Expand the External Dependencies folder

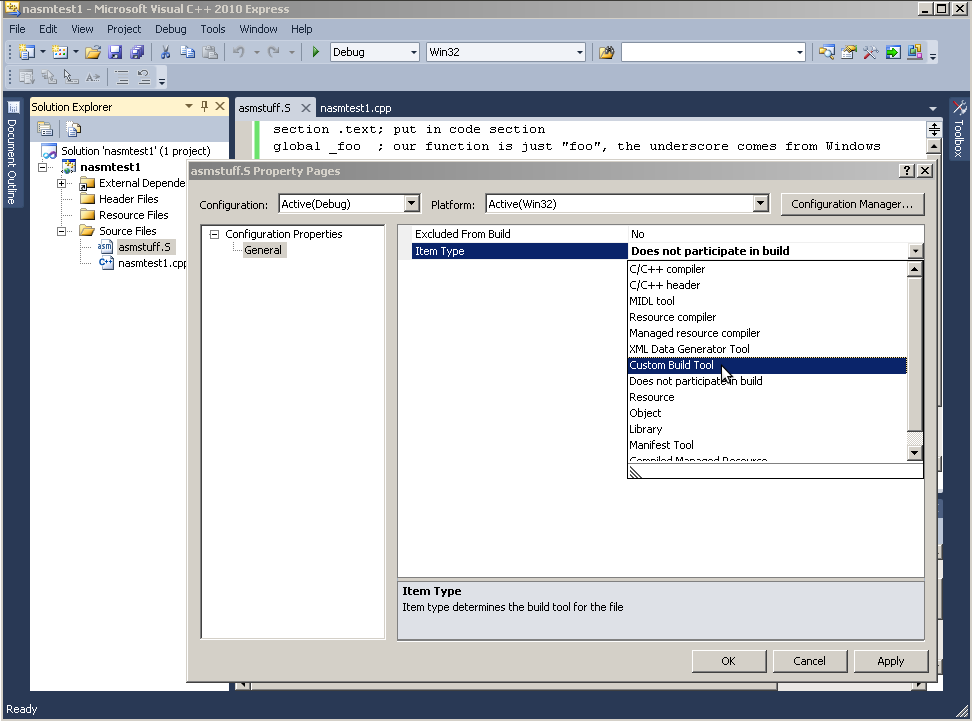[x=61, y=183]
